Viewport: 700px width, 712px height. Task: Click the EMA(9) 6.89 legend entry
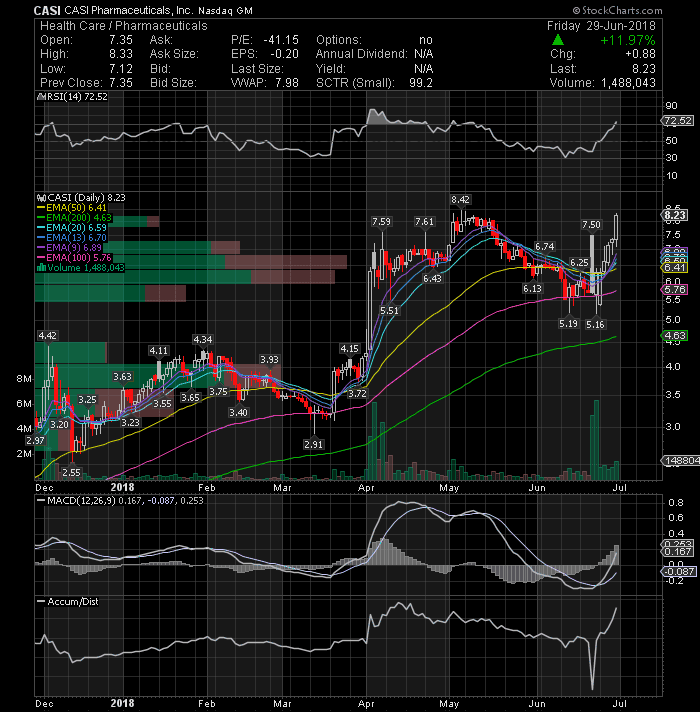tap(70, 248)
